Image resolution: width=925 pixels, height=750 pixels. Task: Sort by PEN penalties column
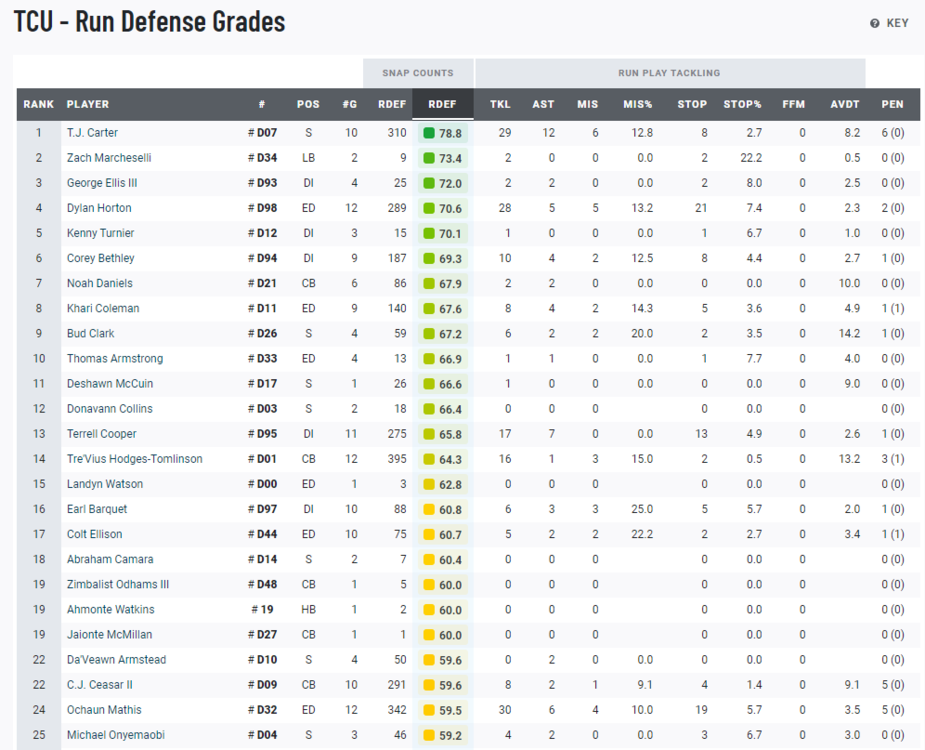pyautogui.click(x=892, y=104)
